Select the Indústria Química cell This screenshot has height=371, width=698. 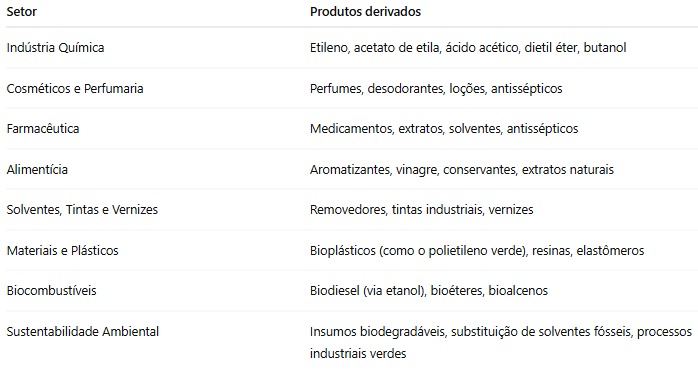click(55, 48)
